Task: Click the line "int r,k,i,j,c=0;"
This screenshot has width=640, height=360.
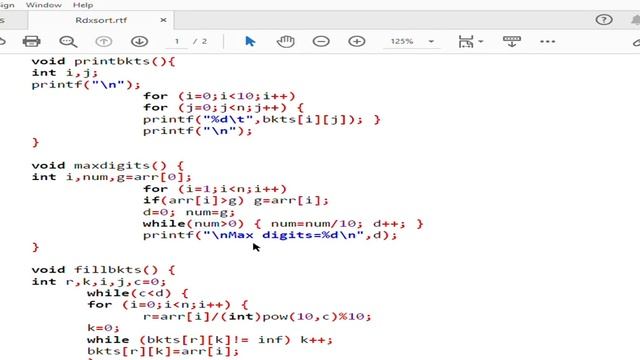Action: (x=99, y=282)
